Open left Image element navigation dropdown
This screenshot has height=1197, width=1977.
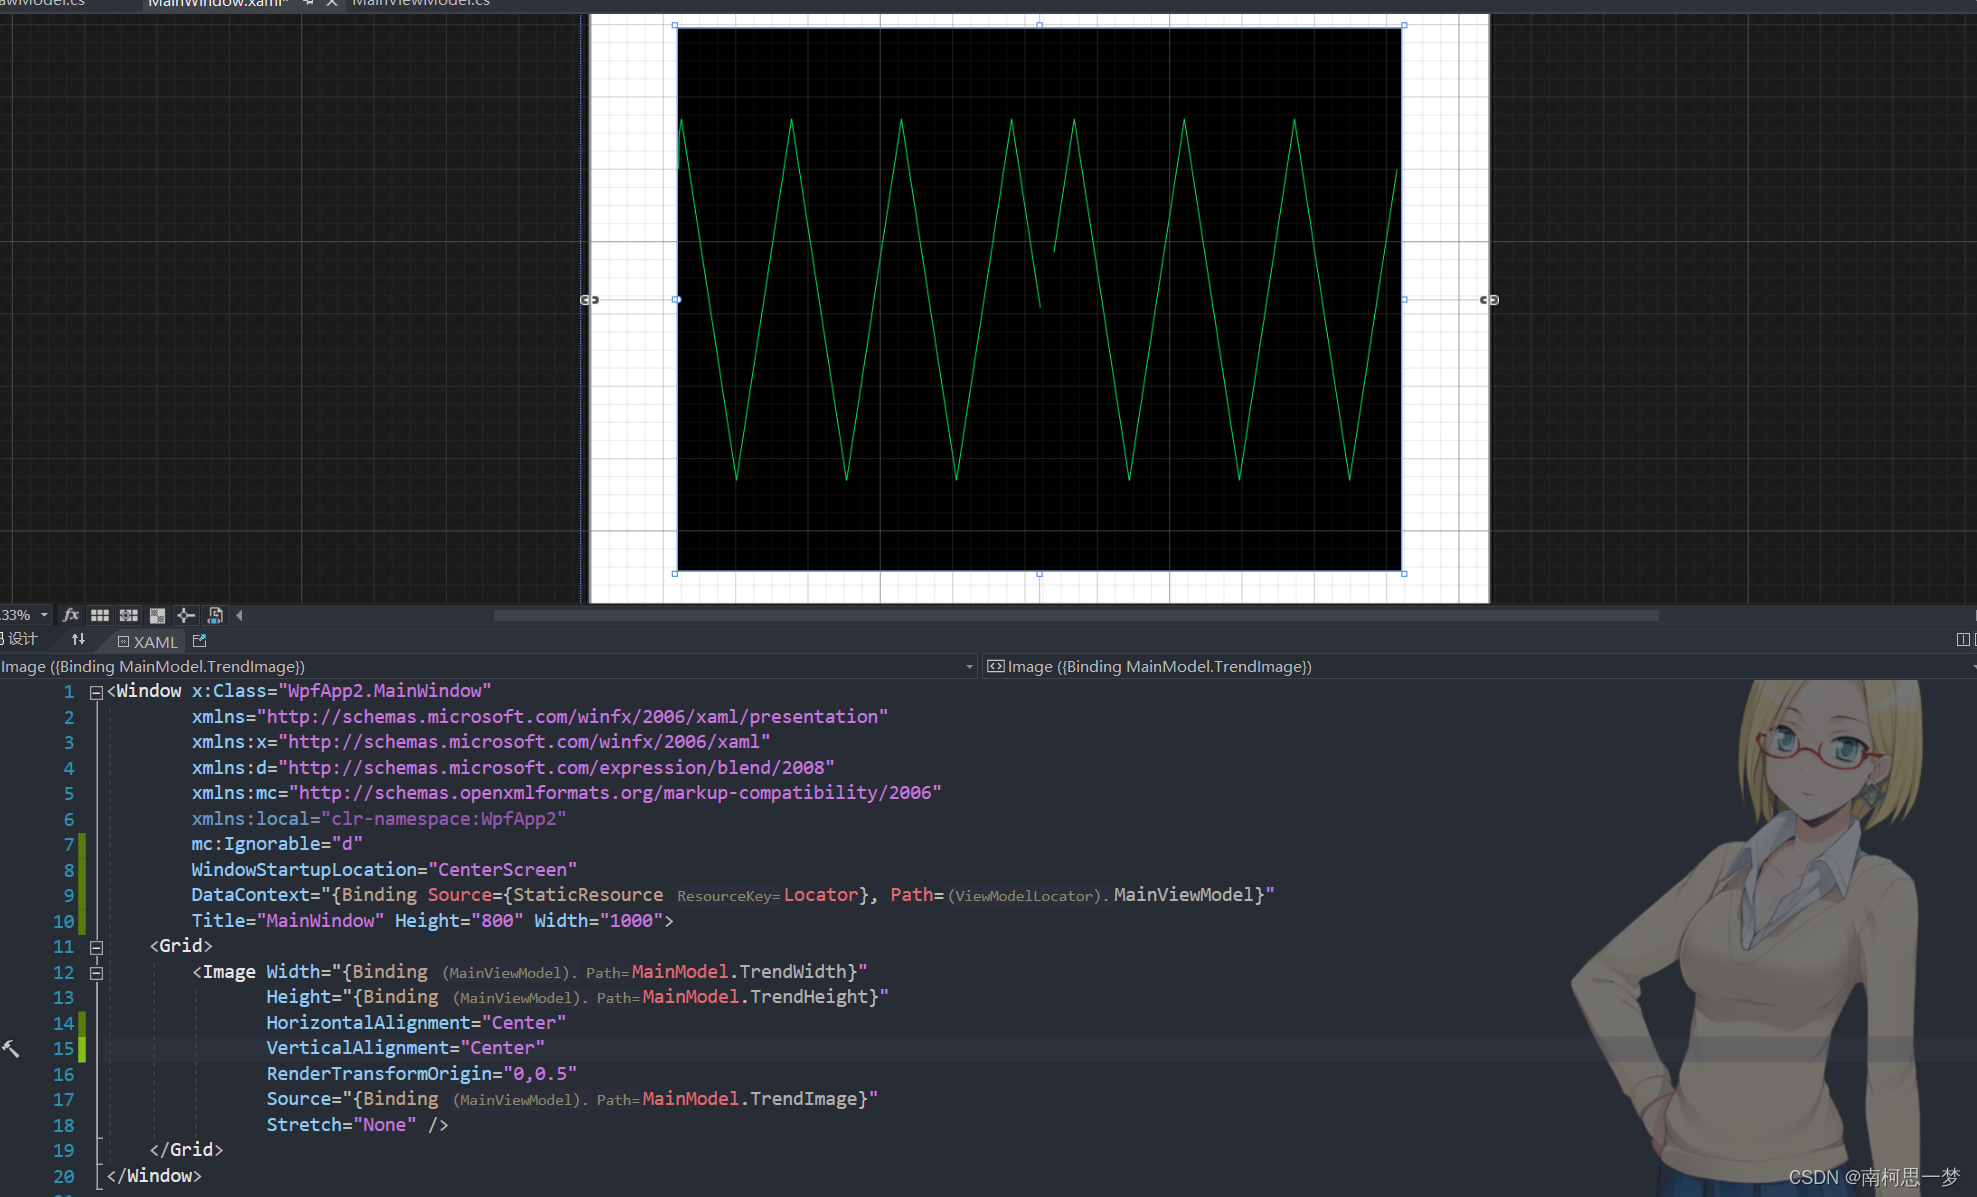(x=969, y=667)
